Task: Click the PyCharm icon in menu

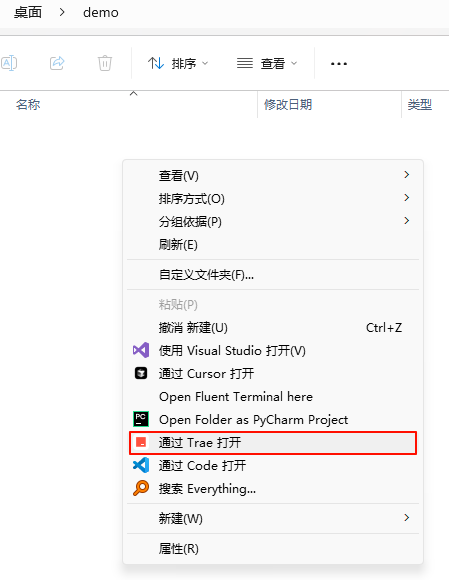Action: (x=141, y=419)
